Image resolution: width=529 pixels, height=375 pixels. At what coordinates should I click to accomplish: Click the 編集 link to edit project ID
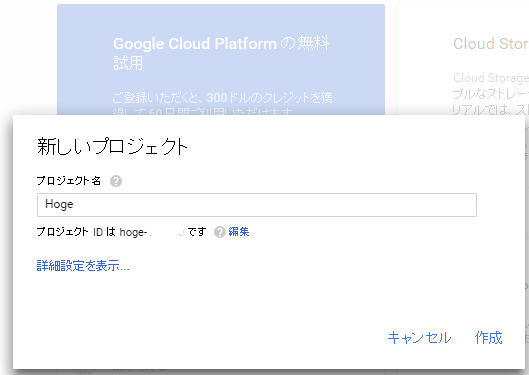point(239,232)
